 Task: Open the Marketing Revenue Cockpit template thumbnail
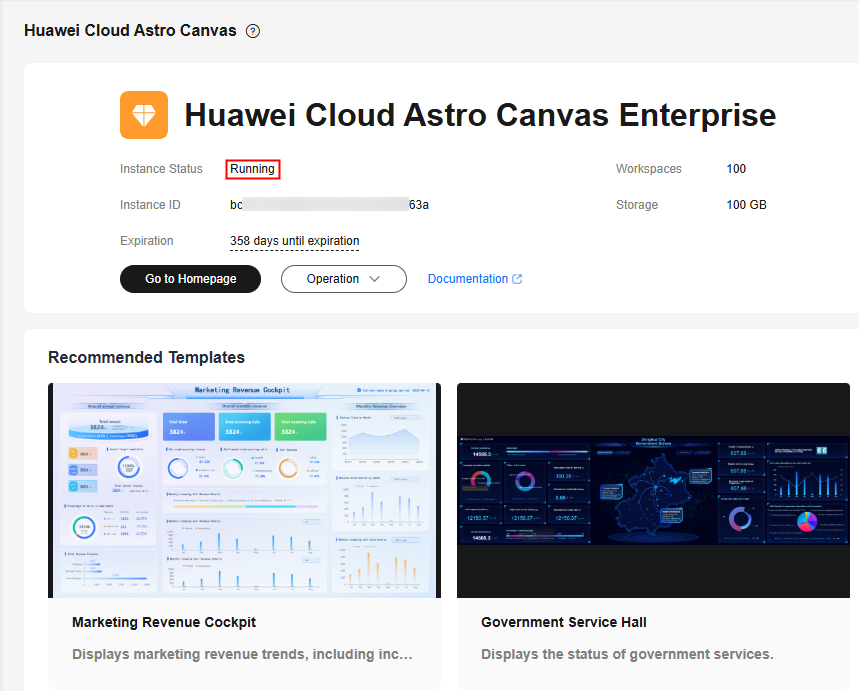point(244,490)
